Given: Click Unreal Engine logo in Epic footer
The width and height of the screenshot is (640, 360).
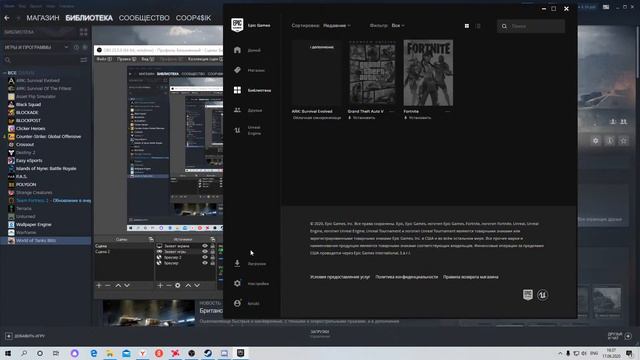Looking at the screenshot, I should [x=542, y=295].
